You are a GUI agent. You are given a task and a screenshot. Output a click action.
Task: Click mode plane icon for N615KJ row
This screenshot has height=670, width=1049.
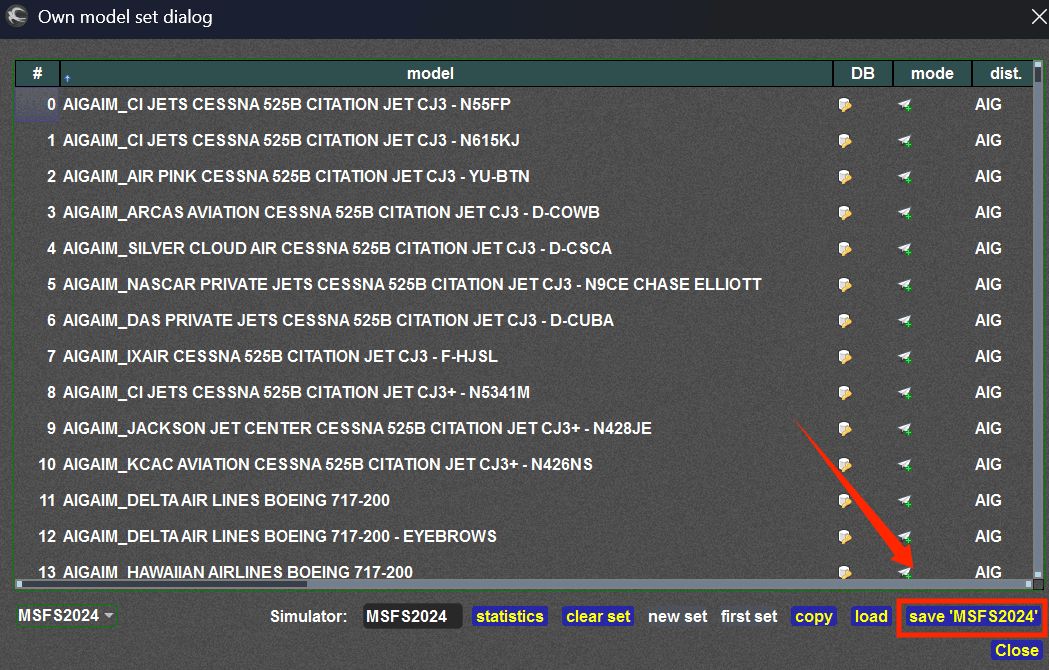pyautogui.click(x=904, y=141)
